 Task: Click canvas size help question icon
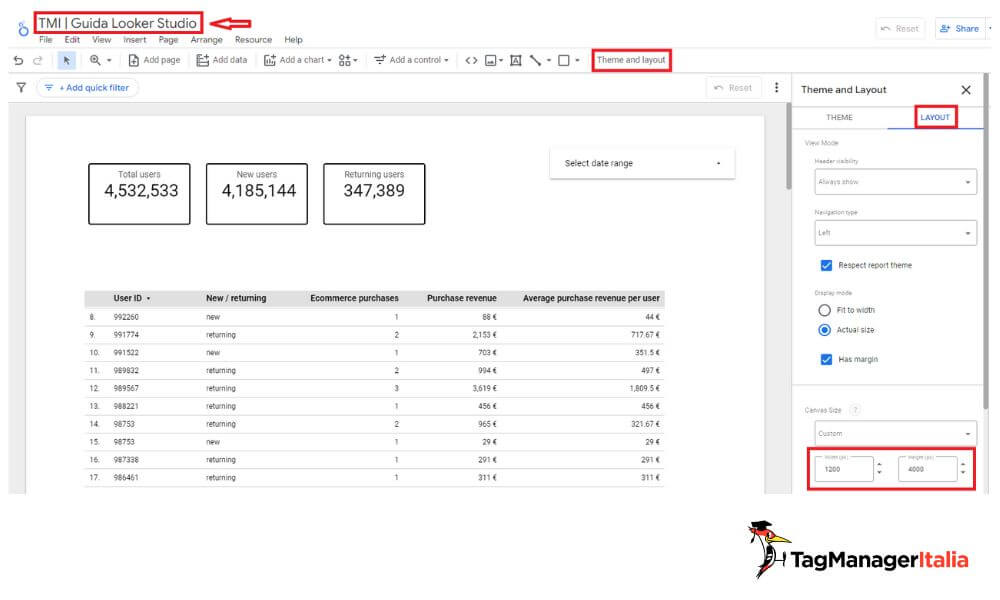pos(855,410)
